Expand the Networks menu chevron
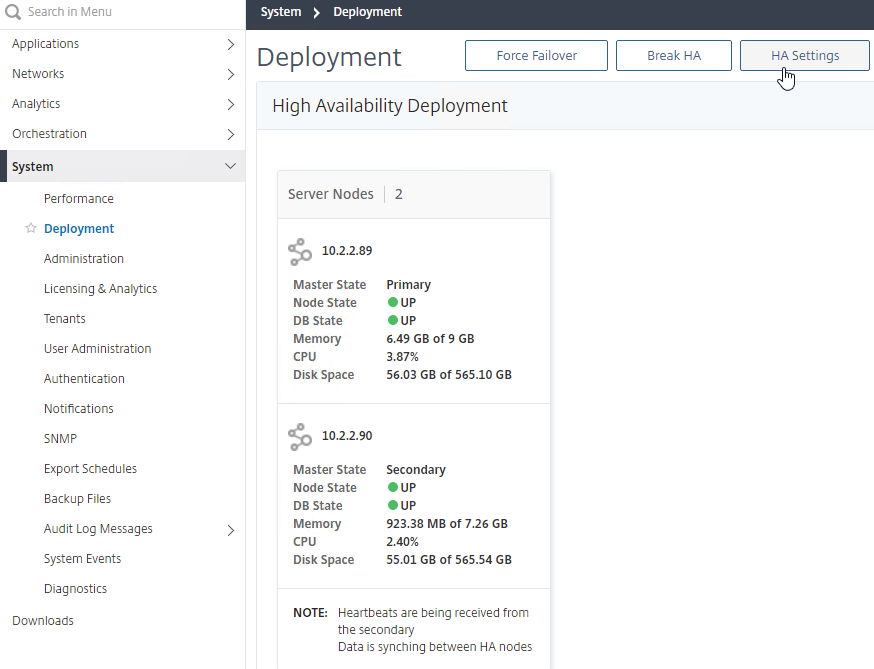Screen dimensions: 874x669 click(x=231, y=74)
